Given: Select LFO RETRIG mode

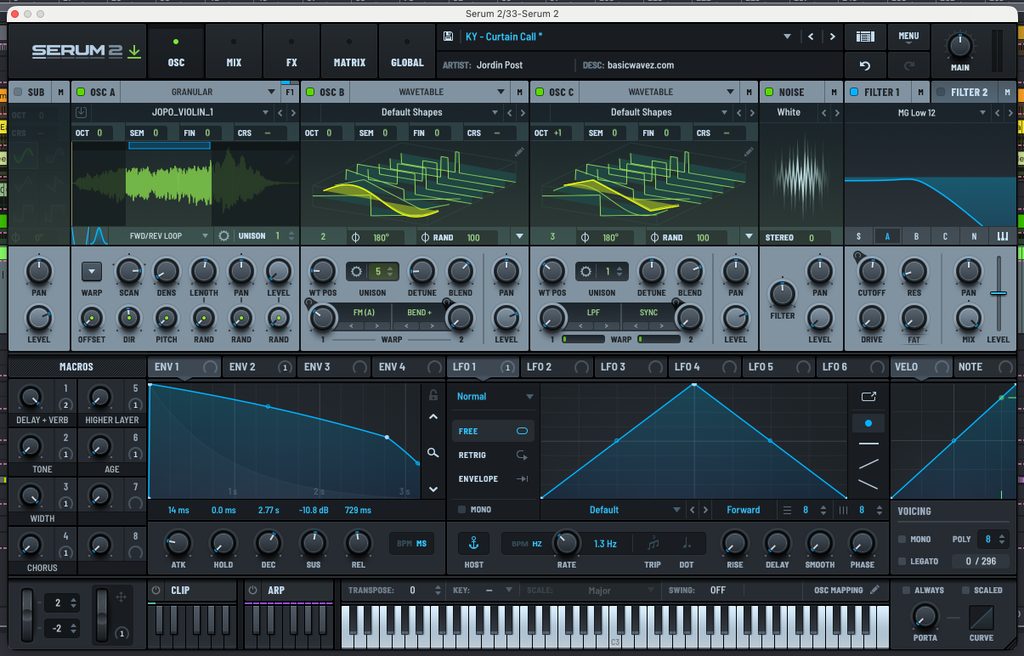Looking at the screenshot, I should click(492, 455).
